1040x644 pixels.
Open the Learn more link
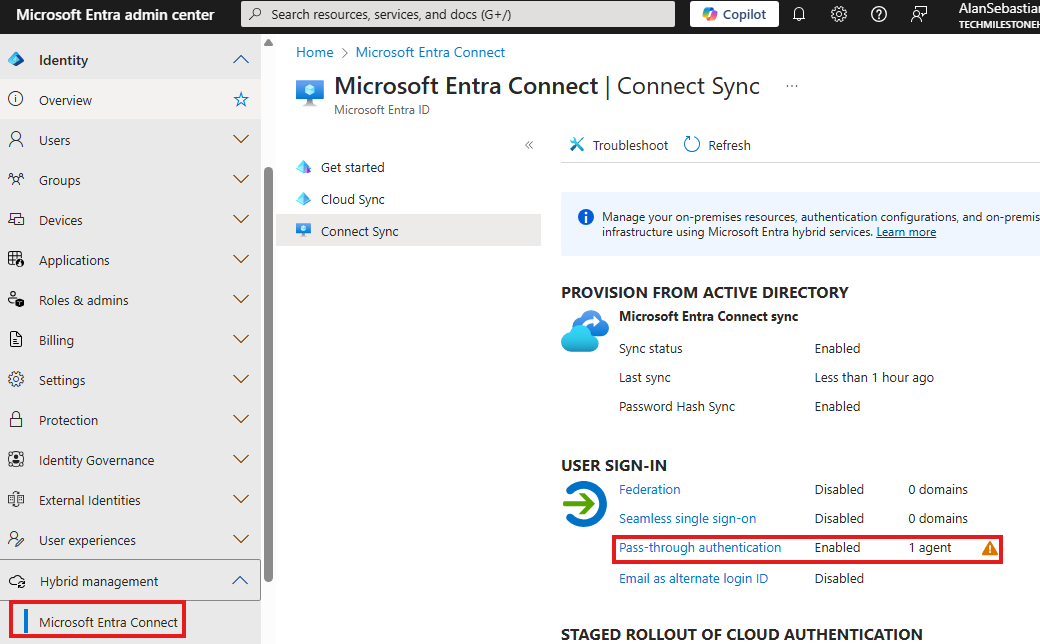[x=905, y=232]
